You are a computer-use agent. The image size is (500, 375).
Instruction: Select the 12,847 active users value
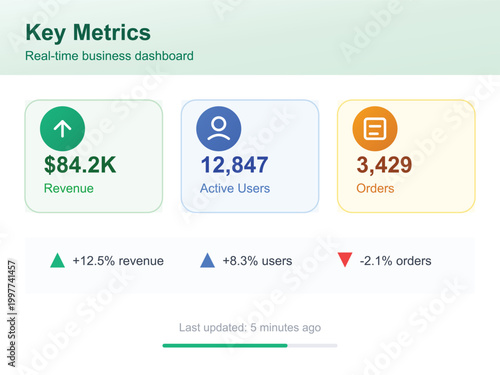(x=234, y=165)
